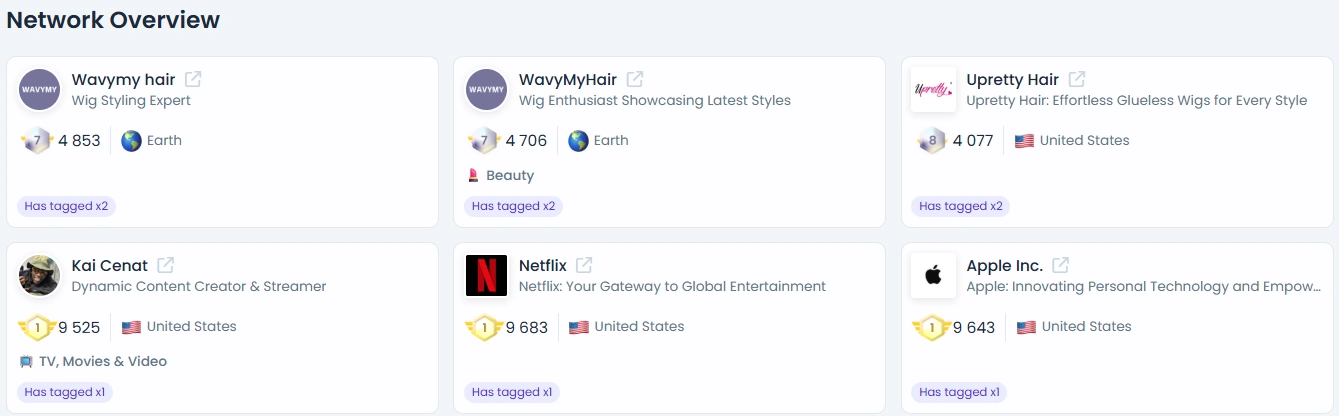Click Earth location in Wavymy hair card
Image resolution: width=1339 pixels, height=416 pixels.
click(165, 141)
